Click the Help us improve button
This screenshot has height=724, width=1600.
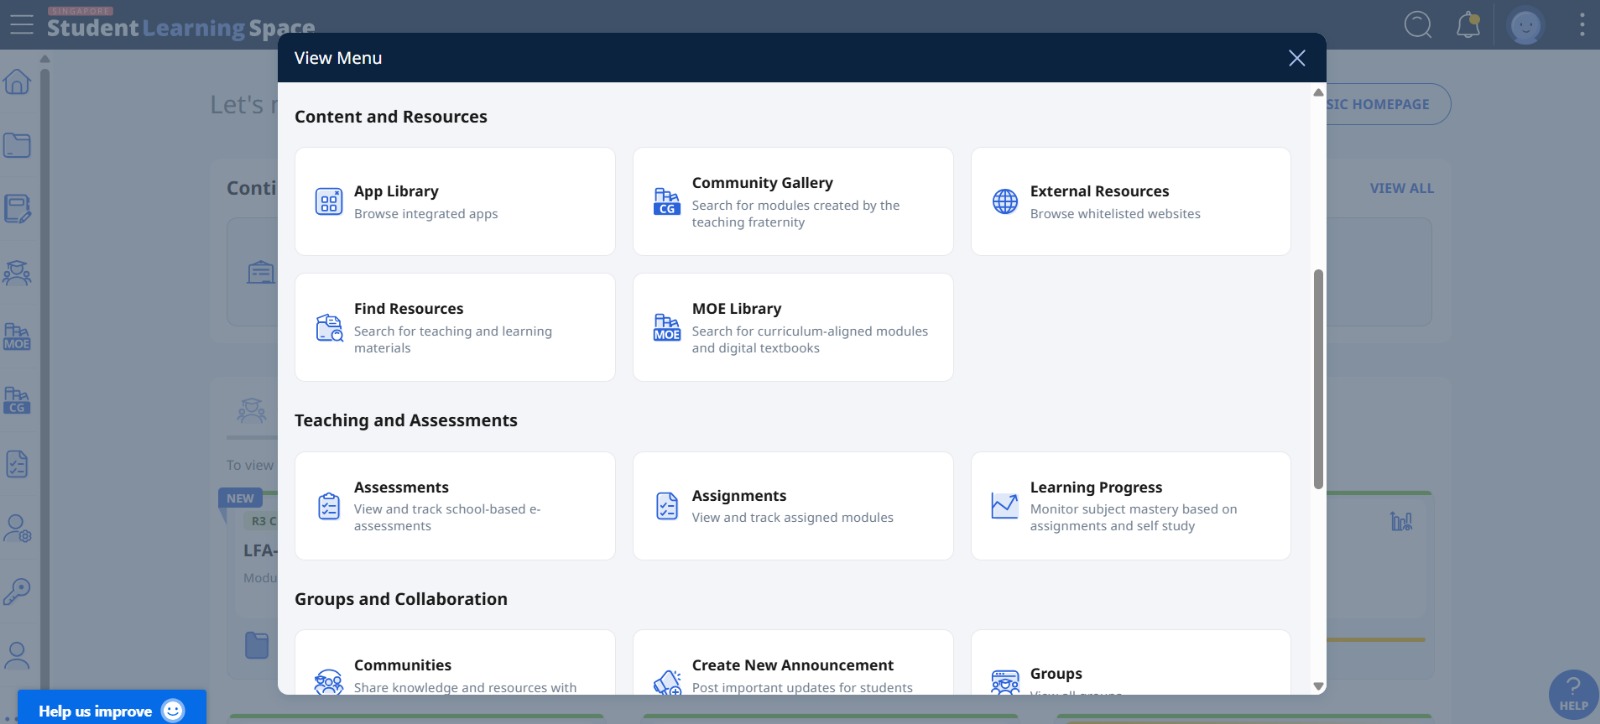pos(111,710)
